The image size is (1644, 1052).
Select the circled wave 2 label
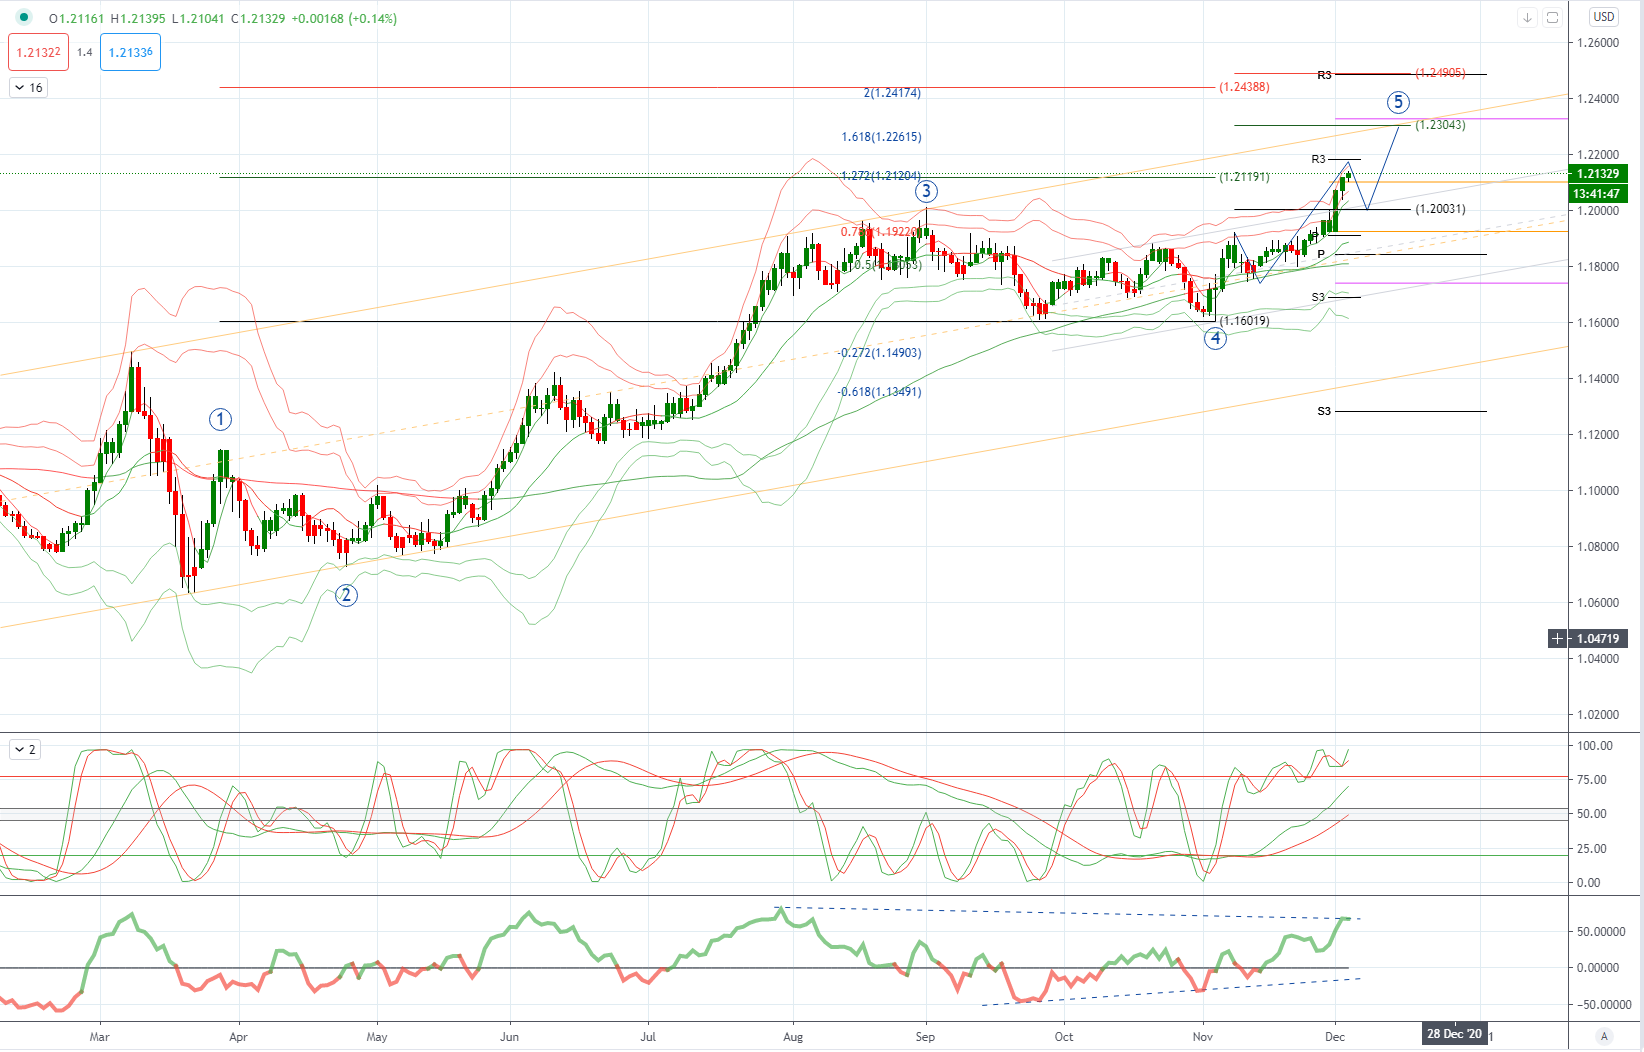point(346,595)
